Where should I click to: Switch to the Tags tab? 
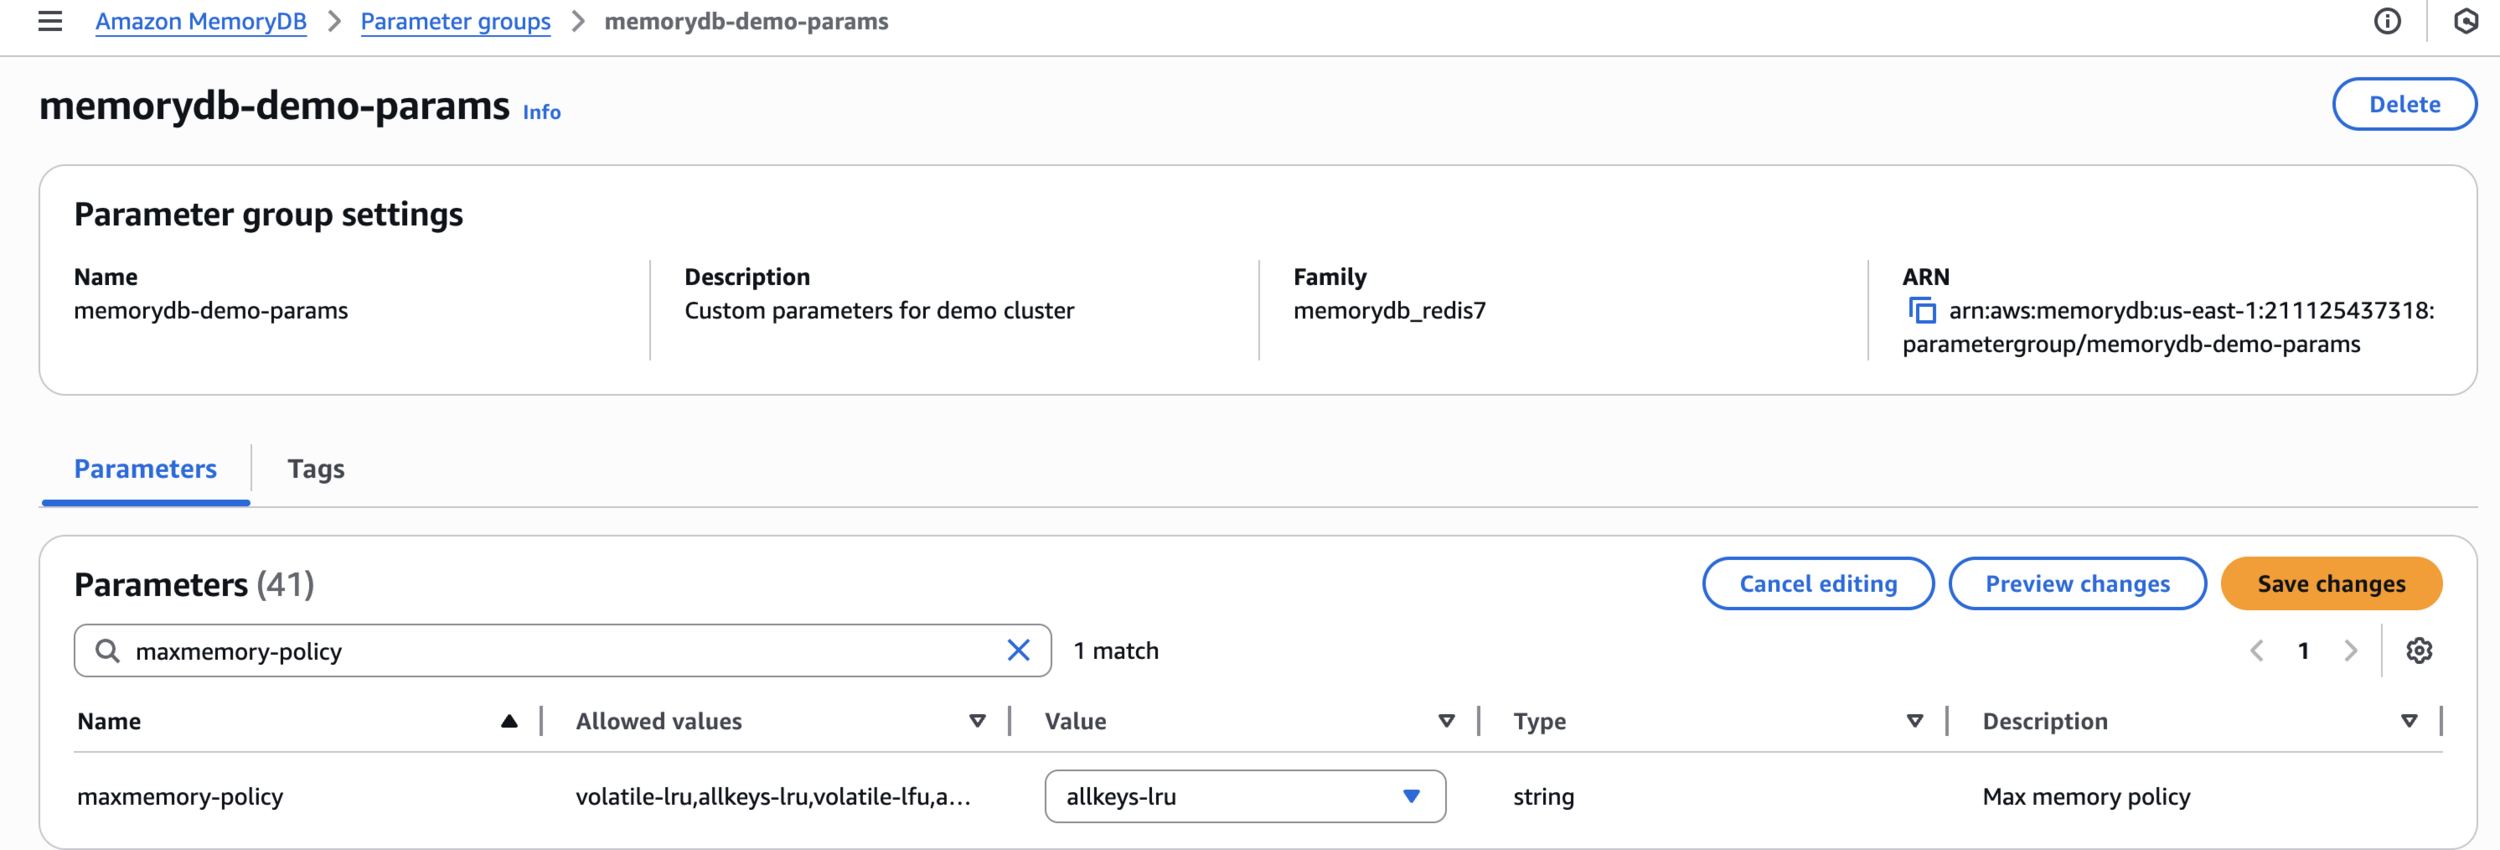click(316, 469)
